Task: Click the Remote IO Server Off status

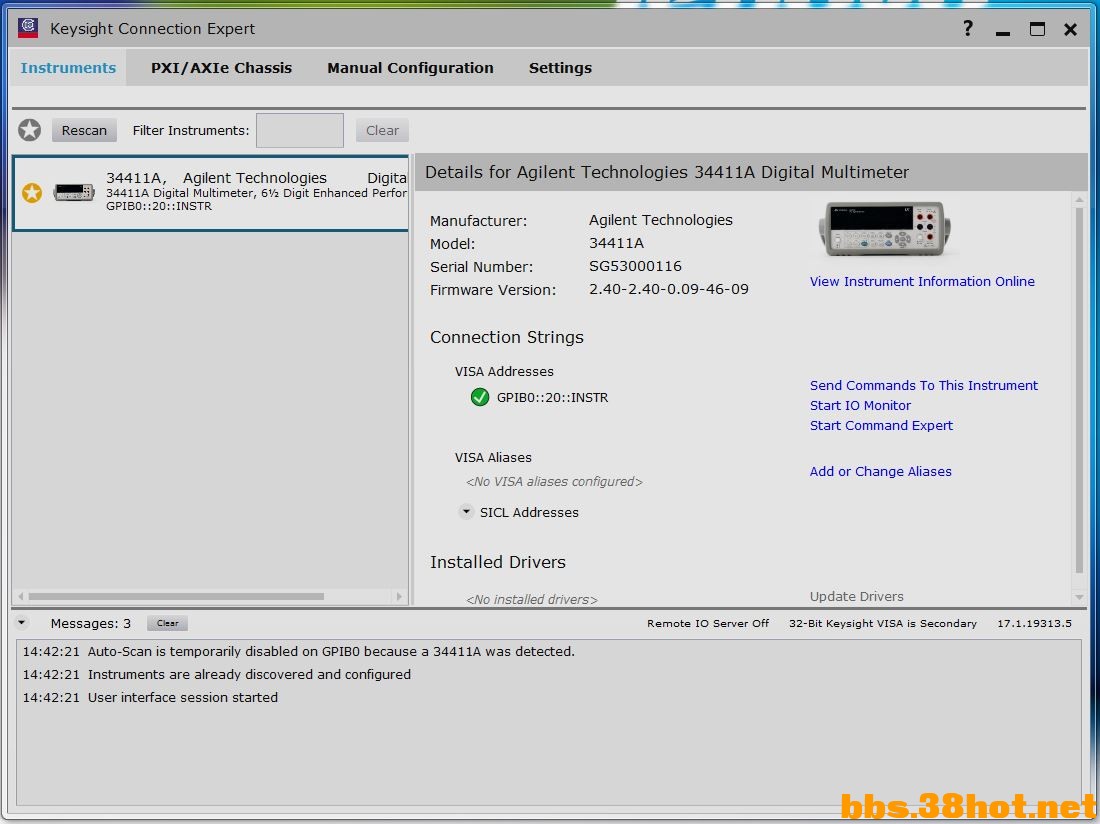Action: (708, 623)
